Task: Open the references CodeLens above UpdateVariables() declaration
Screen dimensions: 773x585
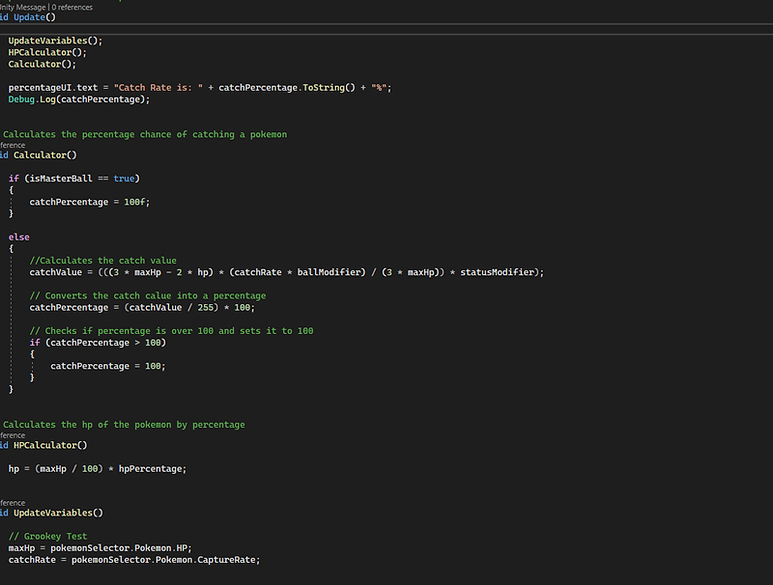Action: pyautogui.click(x=12, y=503)
